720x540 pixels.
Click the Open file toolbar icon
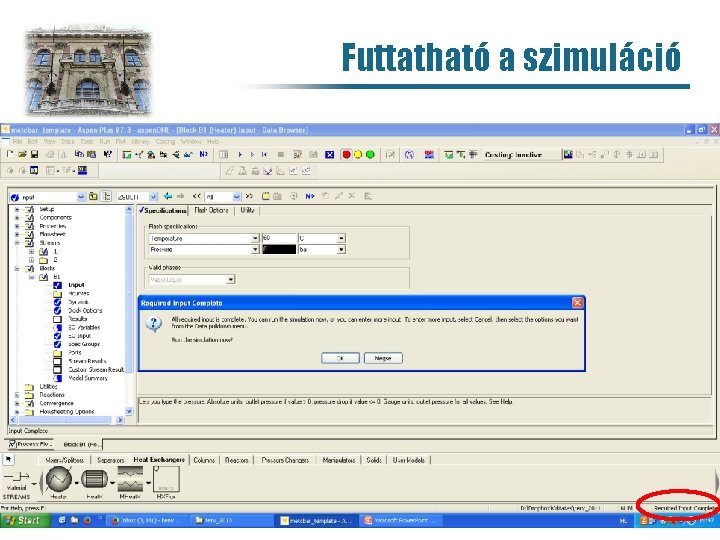[22, 155]
